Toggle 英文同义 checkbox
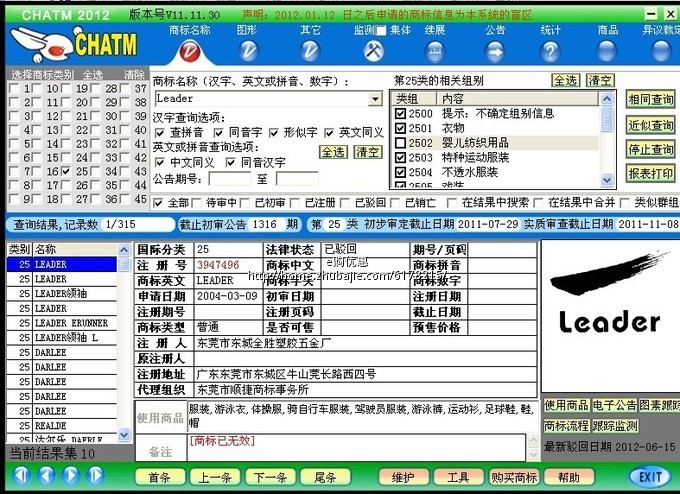 [329, 132]
